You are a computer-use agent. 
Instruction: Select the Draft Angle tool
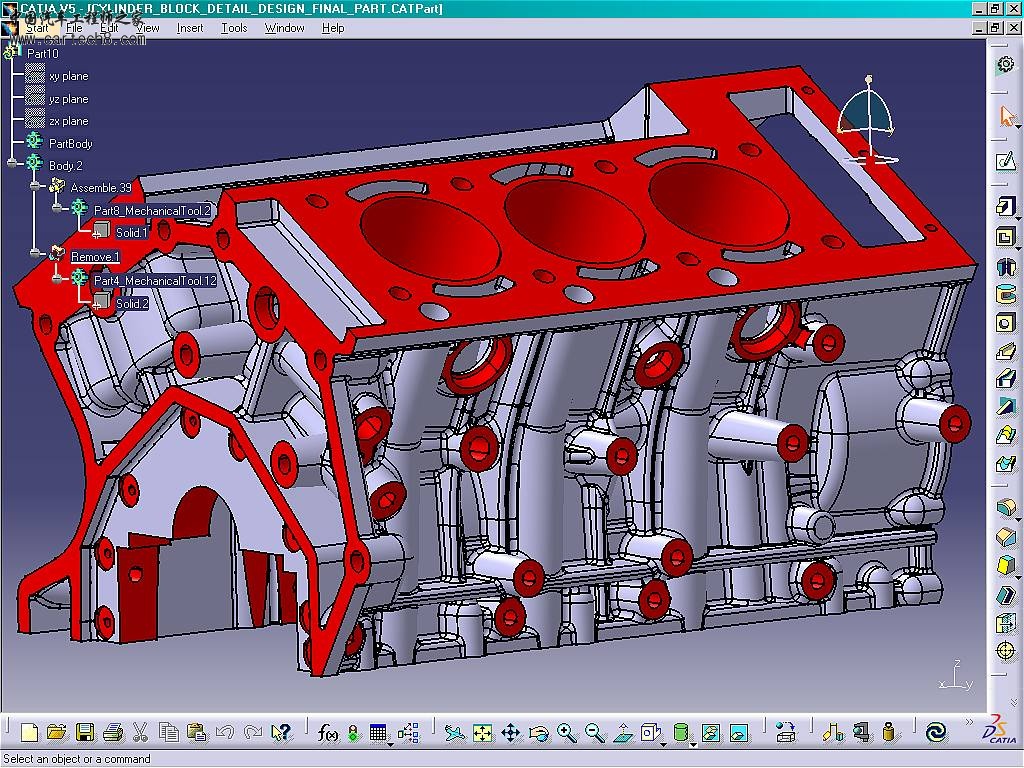[1006, 565]
